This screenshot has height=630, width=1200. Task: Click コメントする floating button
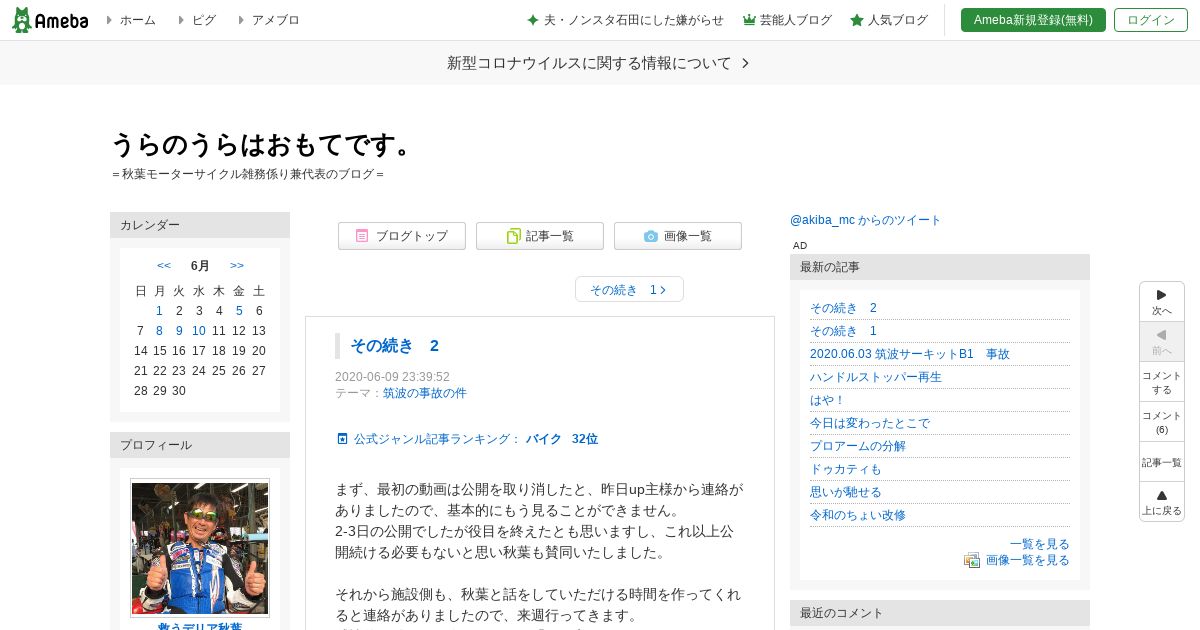click(1162, 382)
